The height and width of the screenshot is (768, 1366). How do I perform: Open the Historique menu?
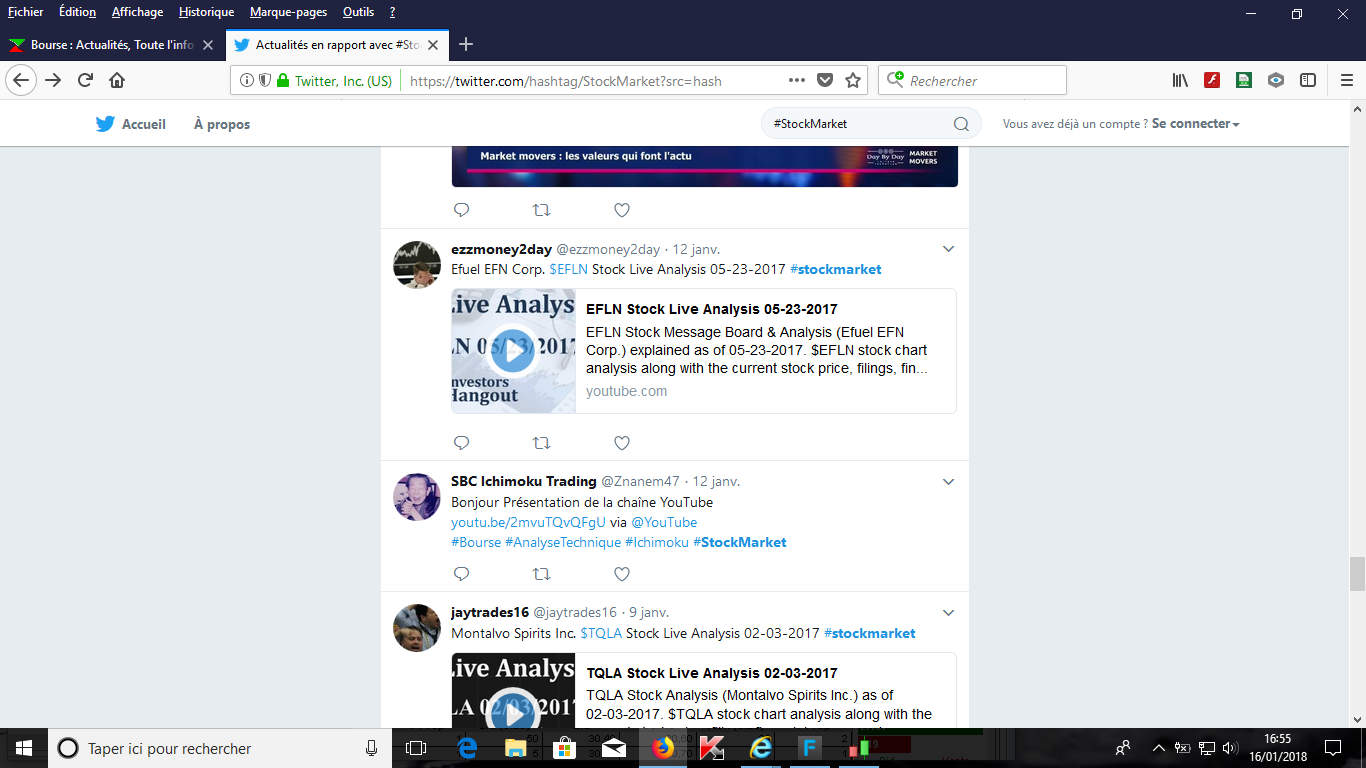[x=206, y=12]
